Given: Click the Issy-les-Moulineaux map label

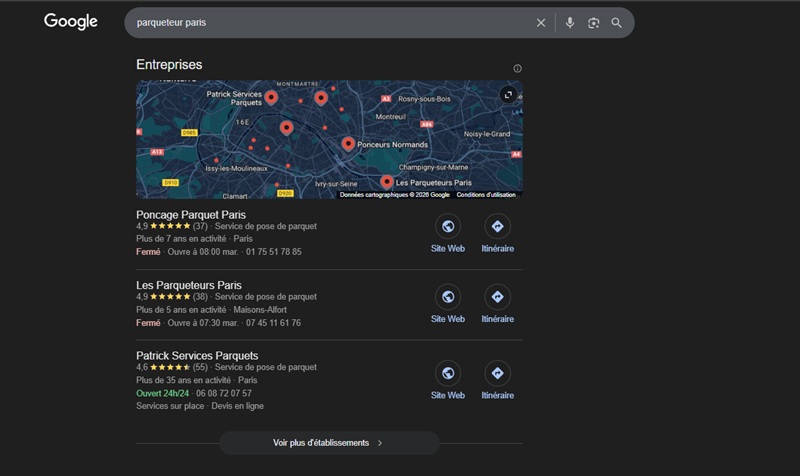Looking at the screenshot, I should (236, 168).
